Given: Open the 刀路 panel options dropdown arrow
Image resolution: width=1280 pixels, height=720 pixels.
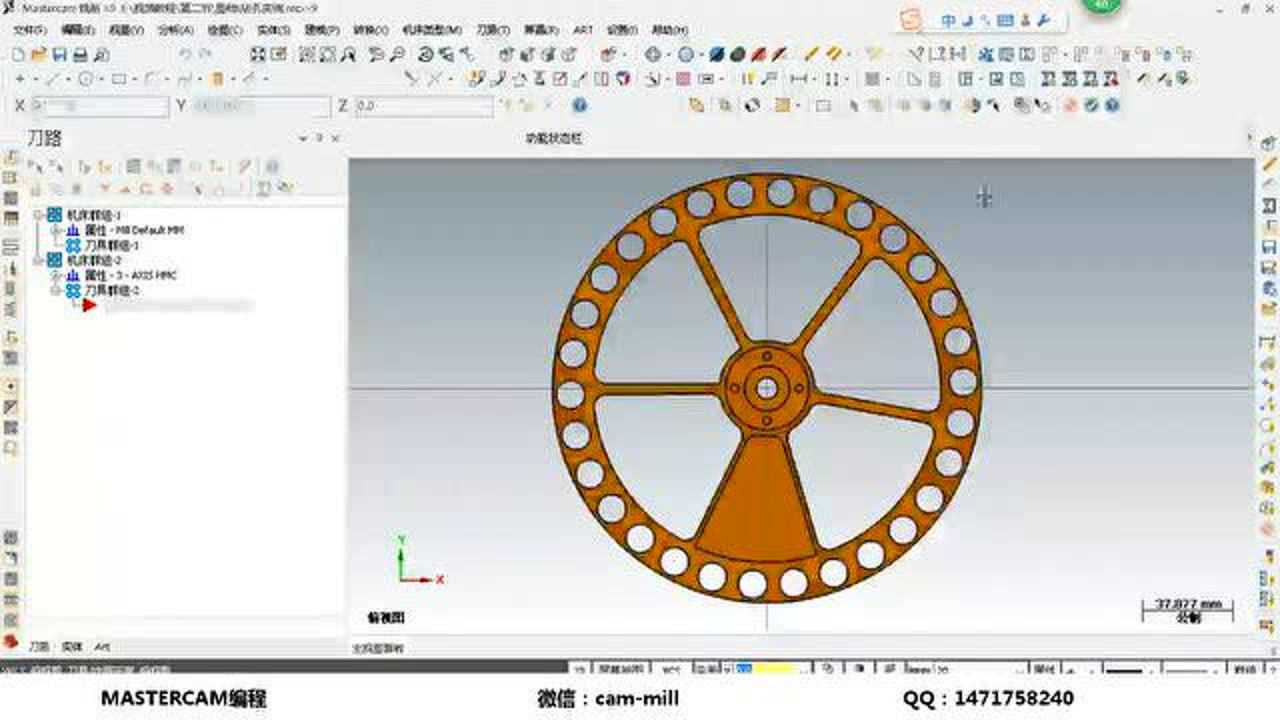Looking at the screenshot, I should click(302, 138).
